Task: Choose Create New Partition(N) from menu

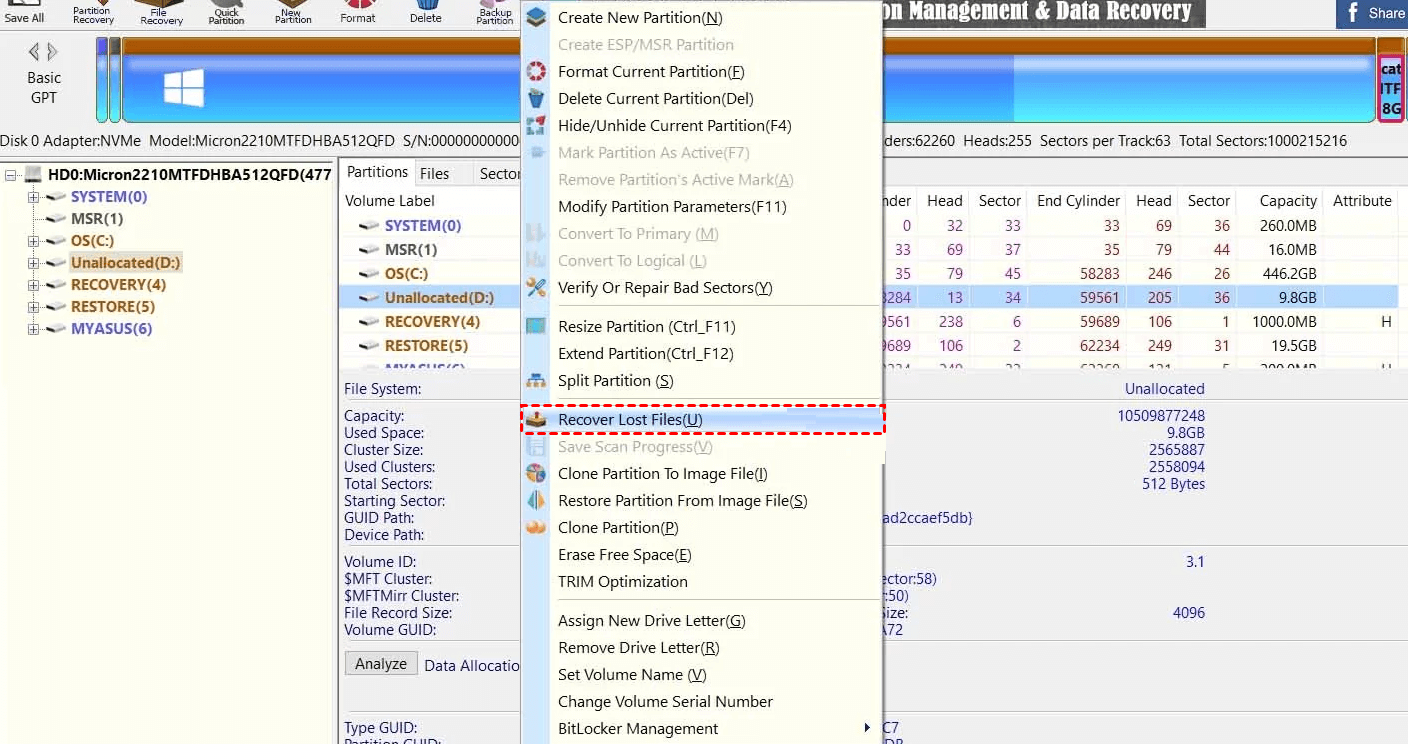Action: [x=702, y=18]
